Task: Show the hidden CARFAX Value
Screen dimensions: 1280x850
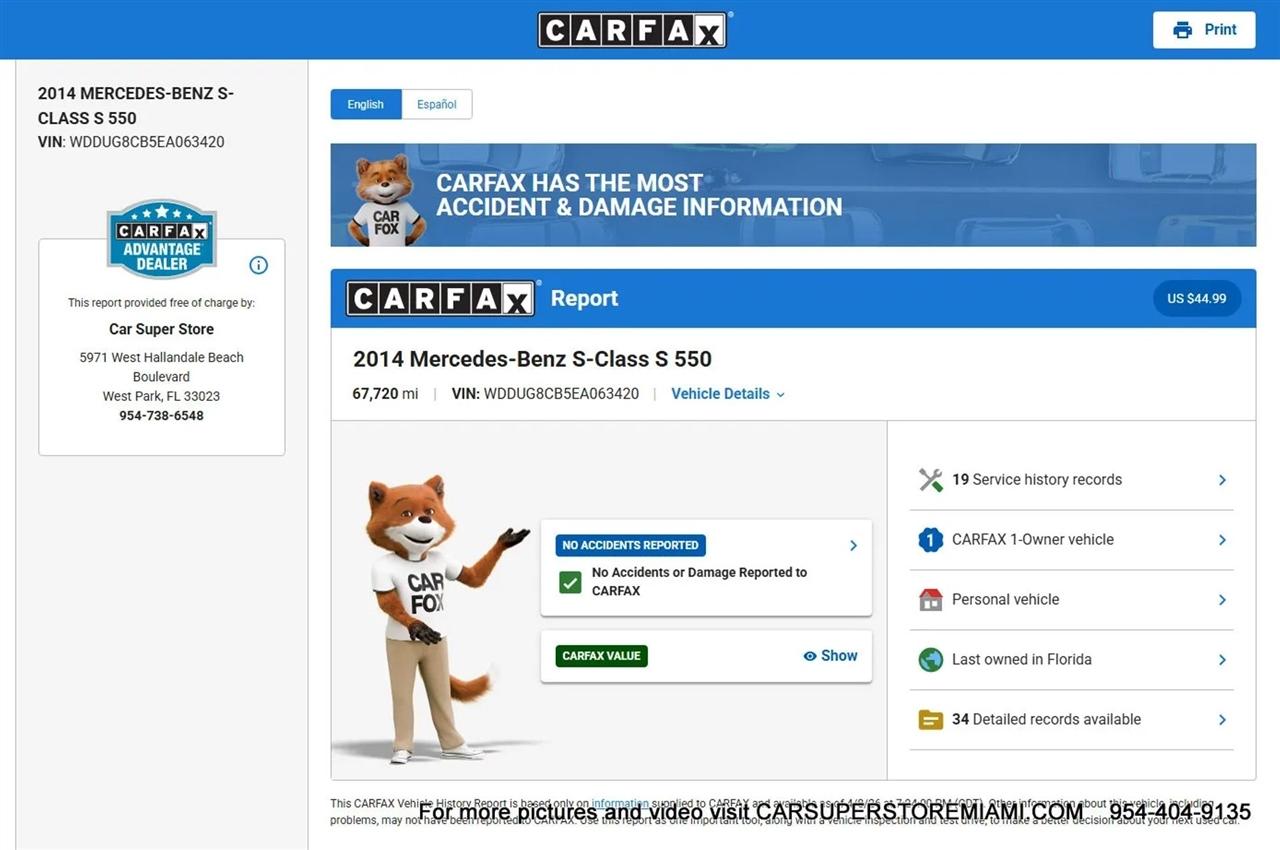Action: 830,656
